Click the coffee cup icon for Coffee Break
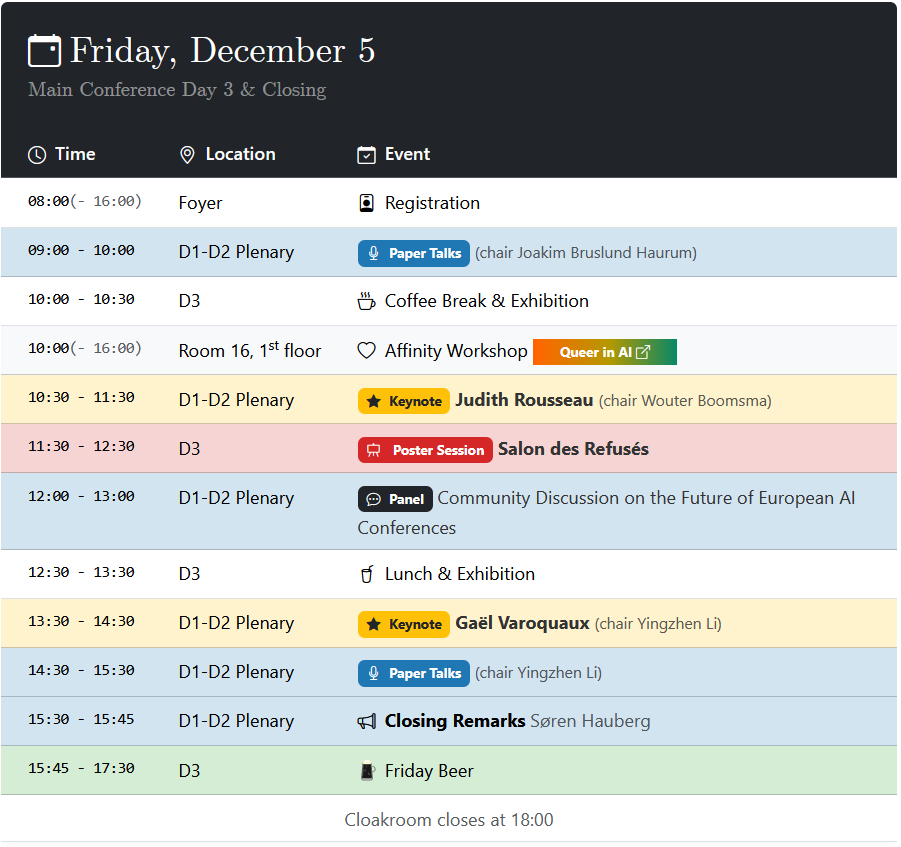 pos(367,301)
